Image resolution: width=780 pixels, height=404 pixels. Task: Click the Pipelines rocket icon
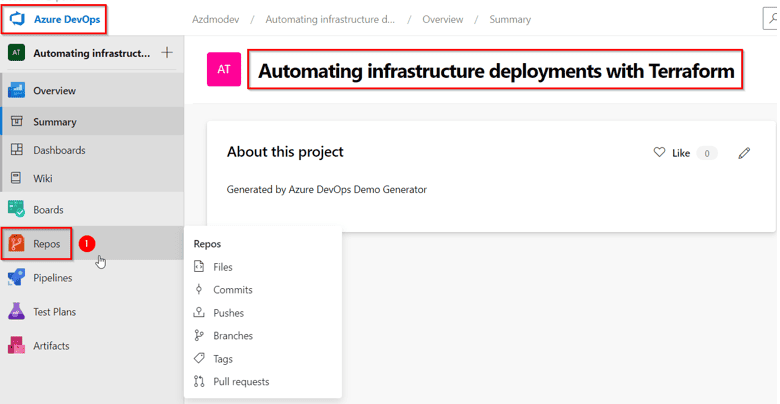tap(16, 278)
